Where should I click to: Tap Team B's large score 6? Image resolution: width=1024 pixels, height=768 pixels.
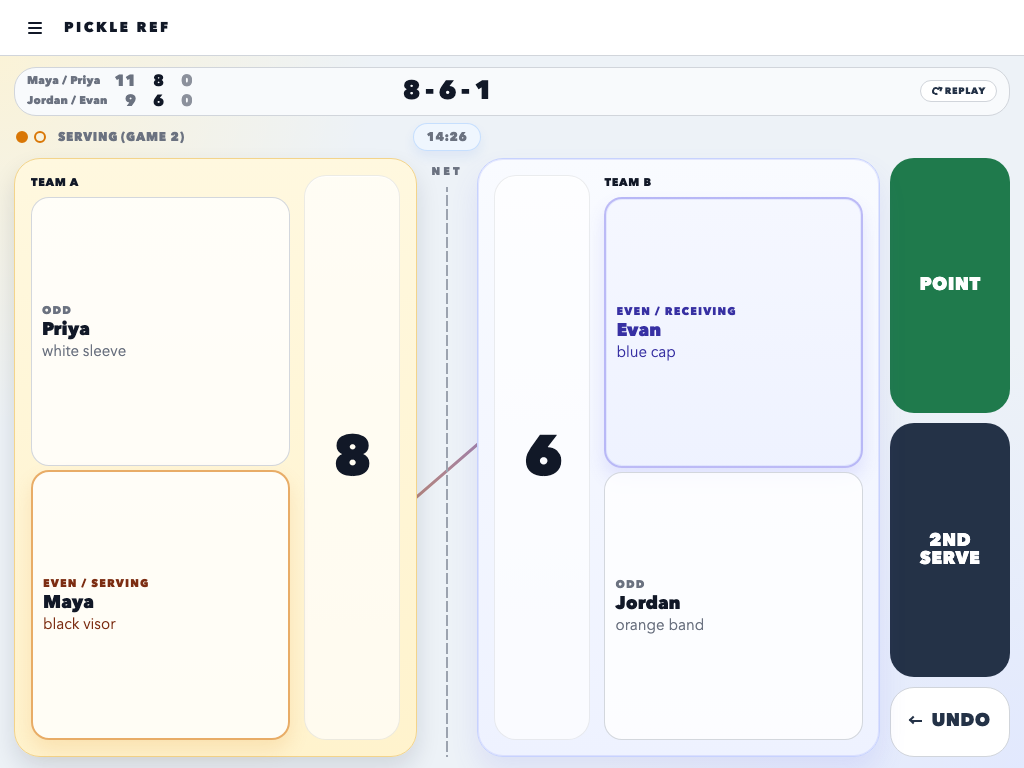point(542,456)
